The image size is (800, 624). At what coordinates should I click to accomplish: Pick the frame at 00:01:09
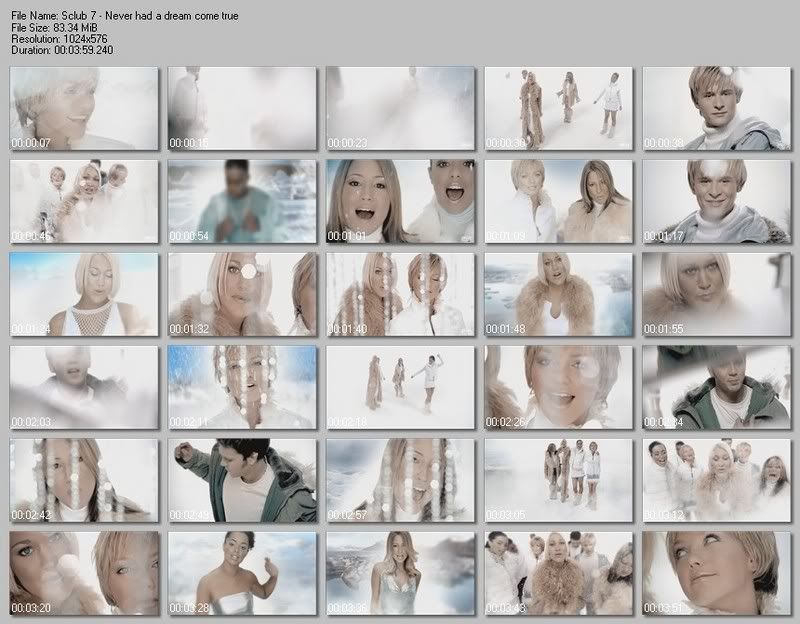coord(559,202)
